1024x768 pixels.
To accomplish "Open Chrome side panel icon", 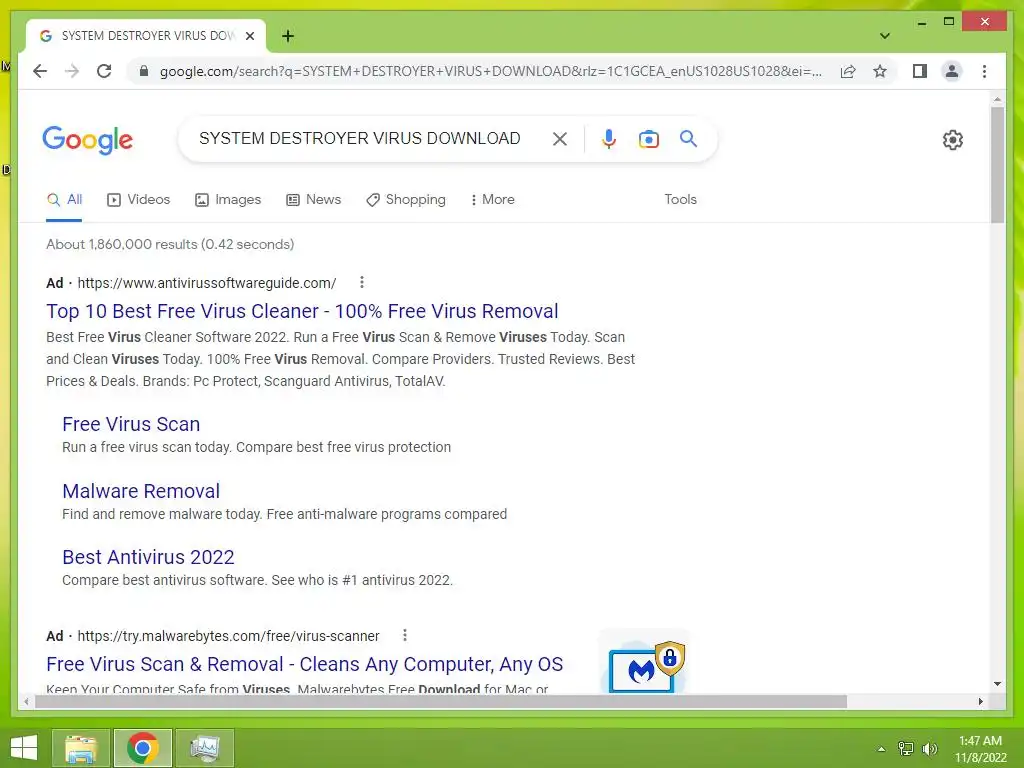I will tap(920, 71).
